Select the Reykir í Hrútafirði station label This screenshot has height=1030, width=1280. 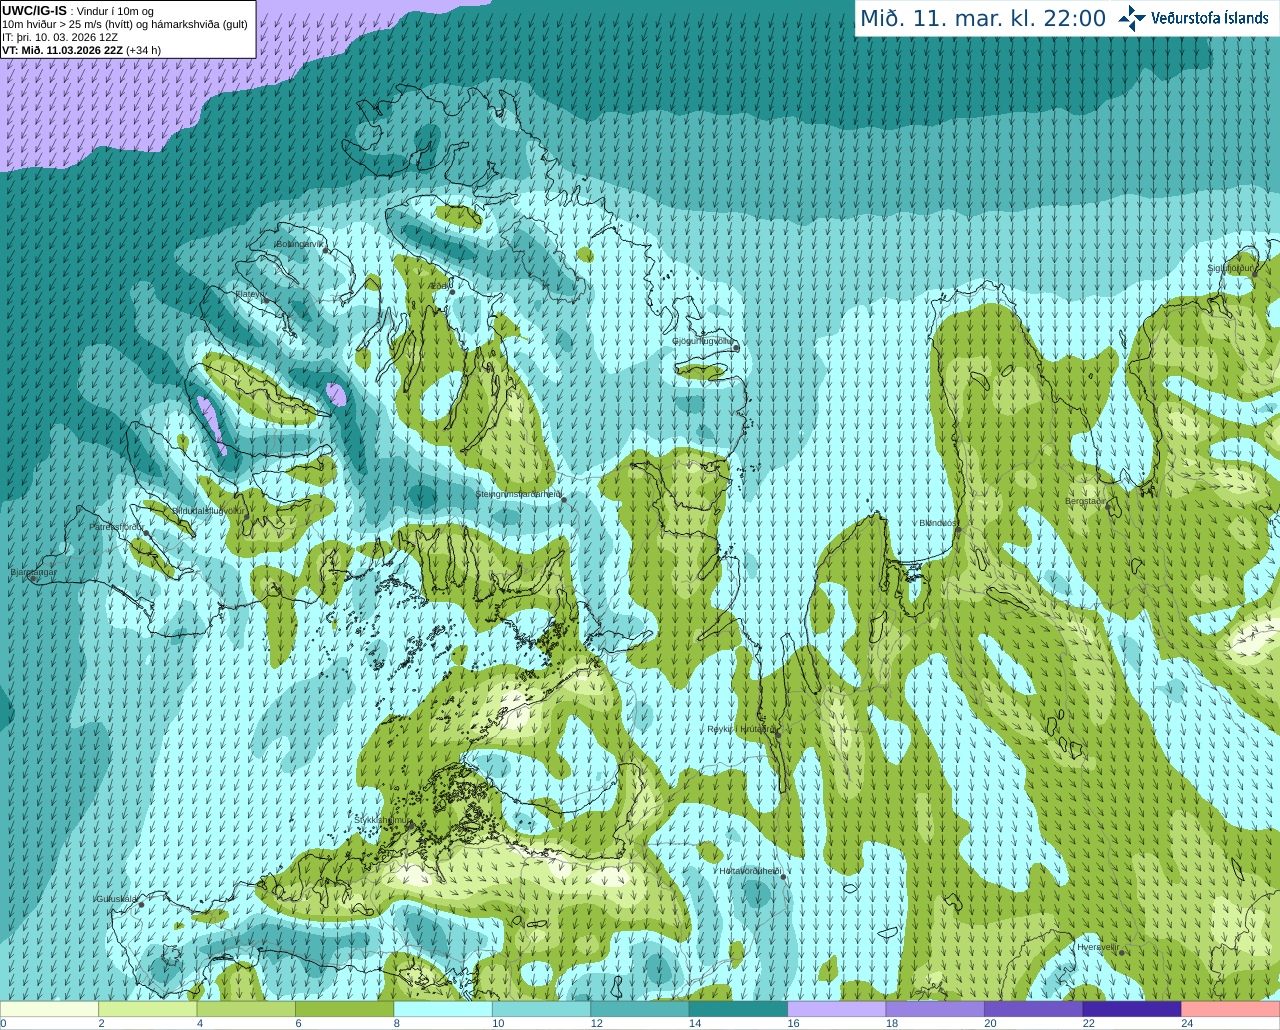741,729
